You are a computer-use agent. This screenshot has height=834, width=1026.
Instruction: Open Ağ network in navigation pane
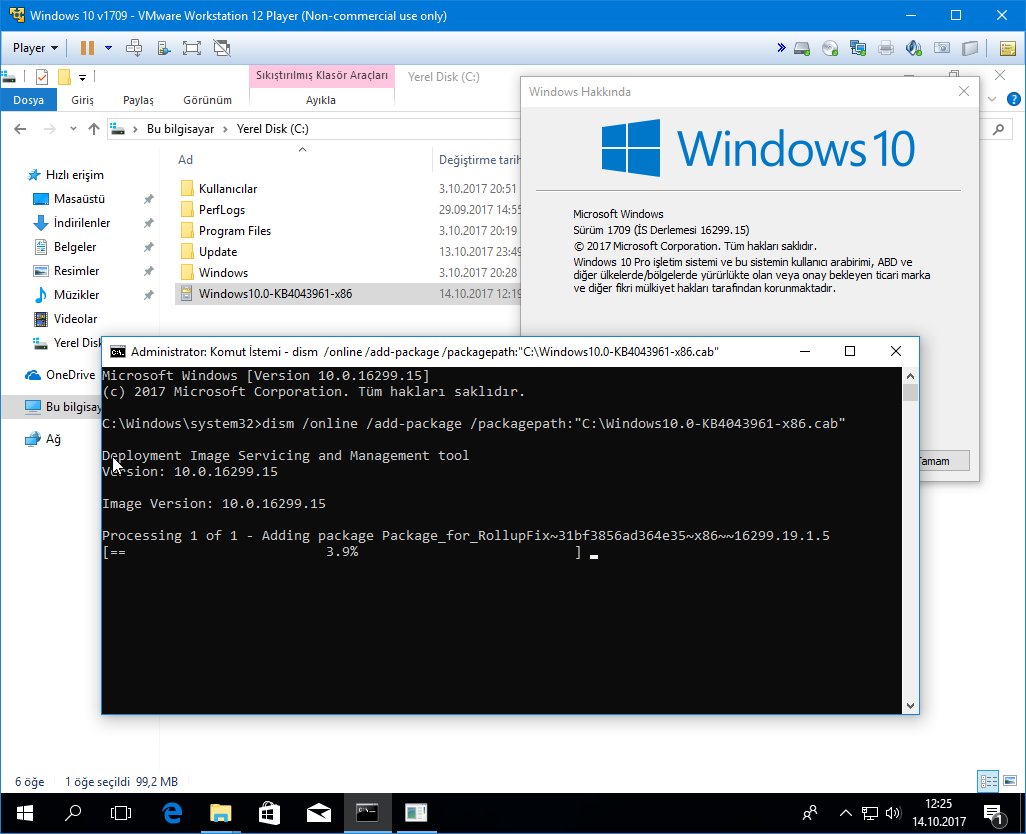tap(53, 439)
